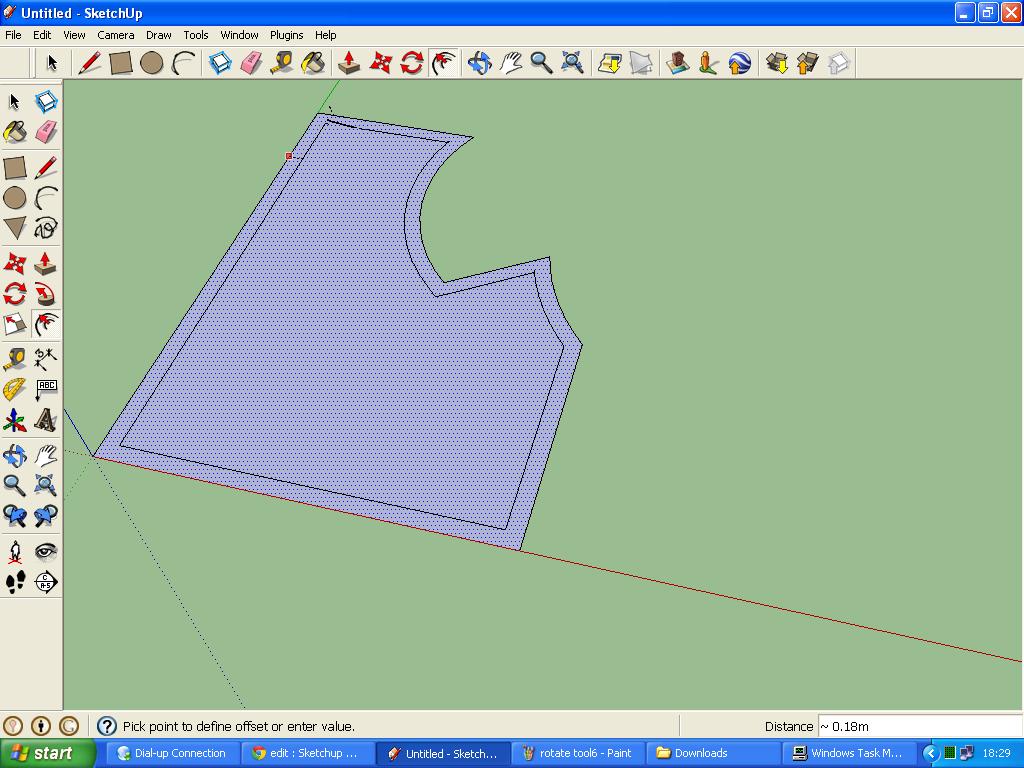Click the Next view tool
The width and height of the screenshot is (1024, 768).
pos(46,516)
